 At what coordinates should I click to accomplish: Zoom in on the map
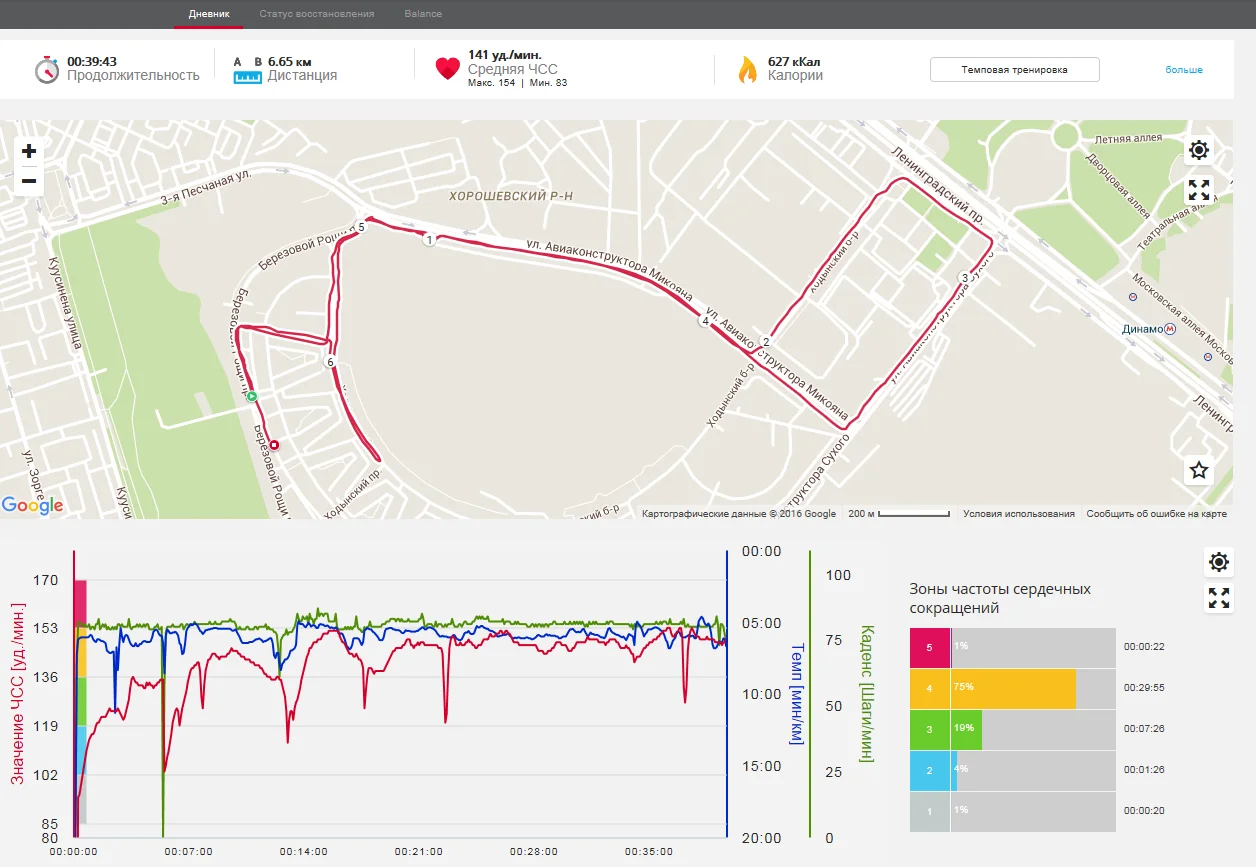point(29,151)
